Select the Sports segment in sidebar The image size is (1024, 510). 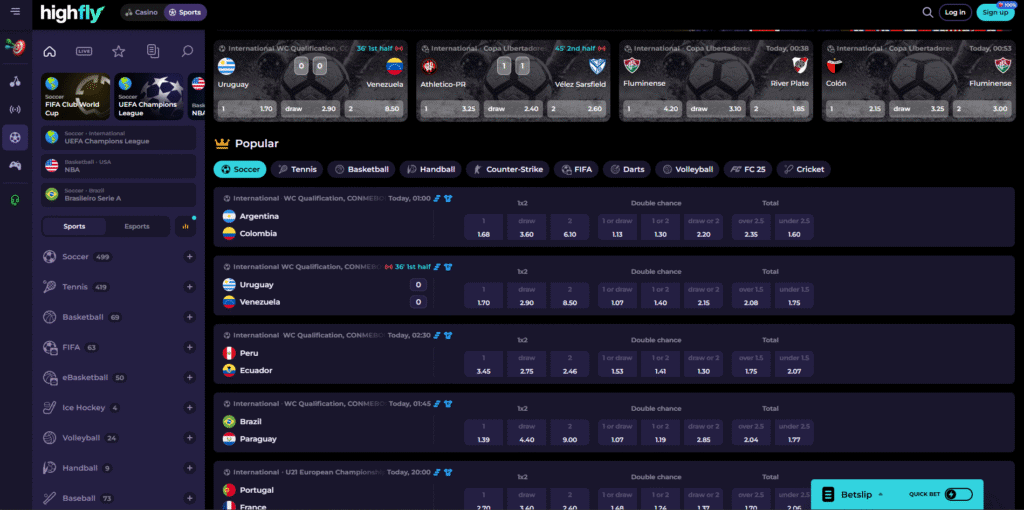pos(74,227)
